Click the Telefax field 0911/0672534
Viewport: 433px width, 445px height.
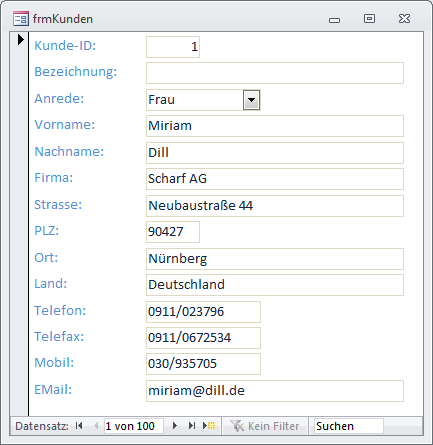pyautogui.click(x=203, y=338)
